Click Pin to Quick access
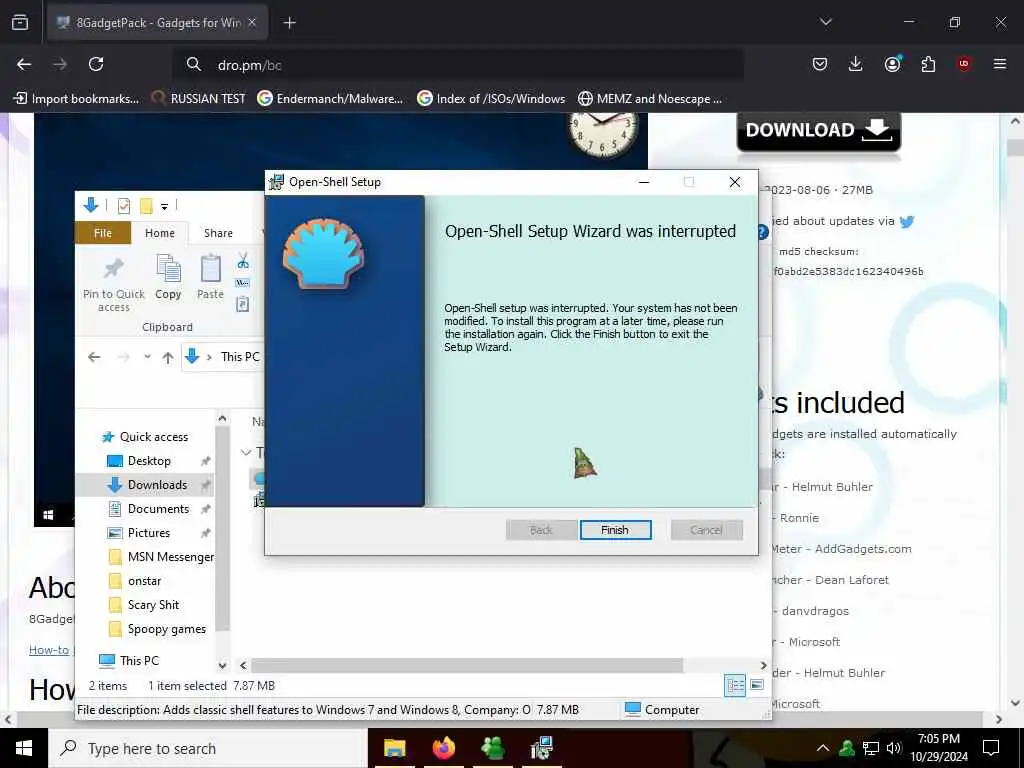Viewport: 1024px width, 768px height. [114, 285]
